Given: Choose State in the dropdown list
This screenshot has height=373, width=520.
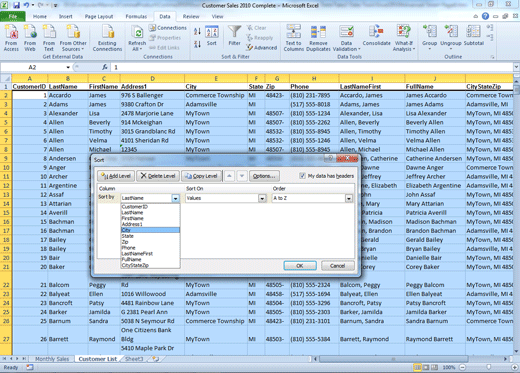Looking at the screenshot, I should tap(150, 236).
